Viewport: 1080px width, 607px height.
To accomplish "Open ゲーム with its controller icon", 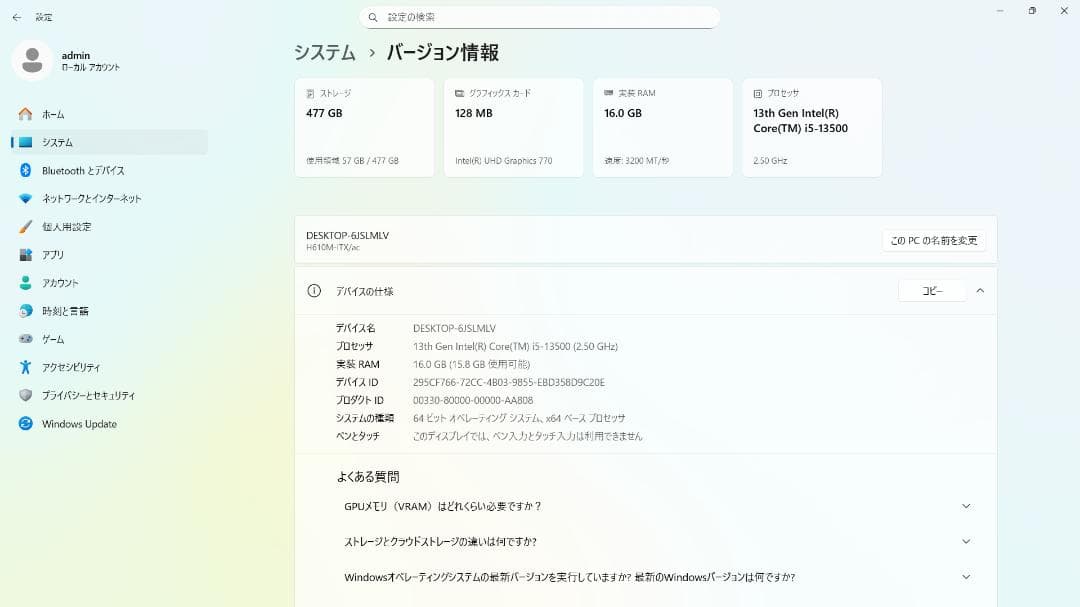I will point(20,338).
